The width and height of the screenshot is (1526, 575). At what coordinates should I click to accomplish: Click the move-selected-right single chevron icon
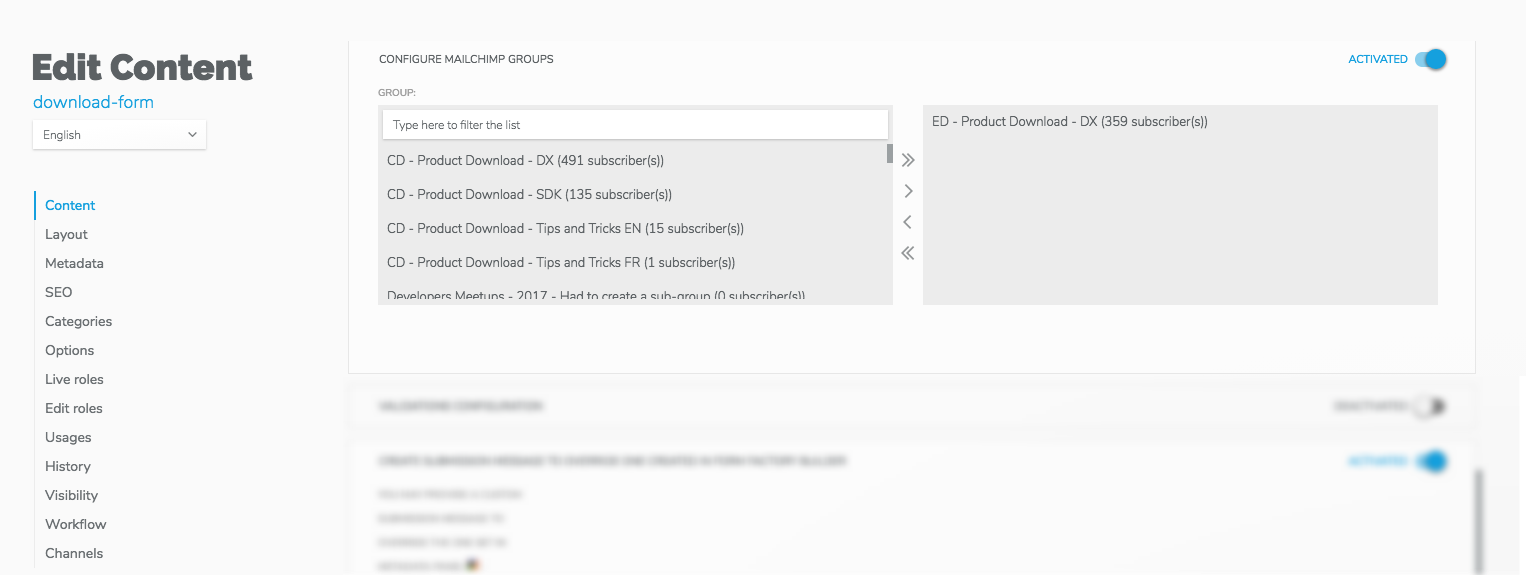(x=908, y=191)
